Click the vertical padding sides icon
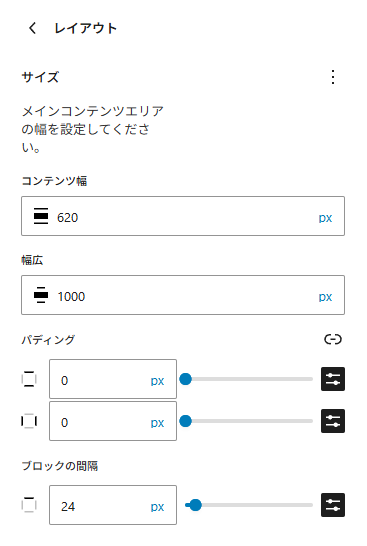The image size is (367, 546). click(x=29, y=379)
